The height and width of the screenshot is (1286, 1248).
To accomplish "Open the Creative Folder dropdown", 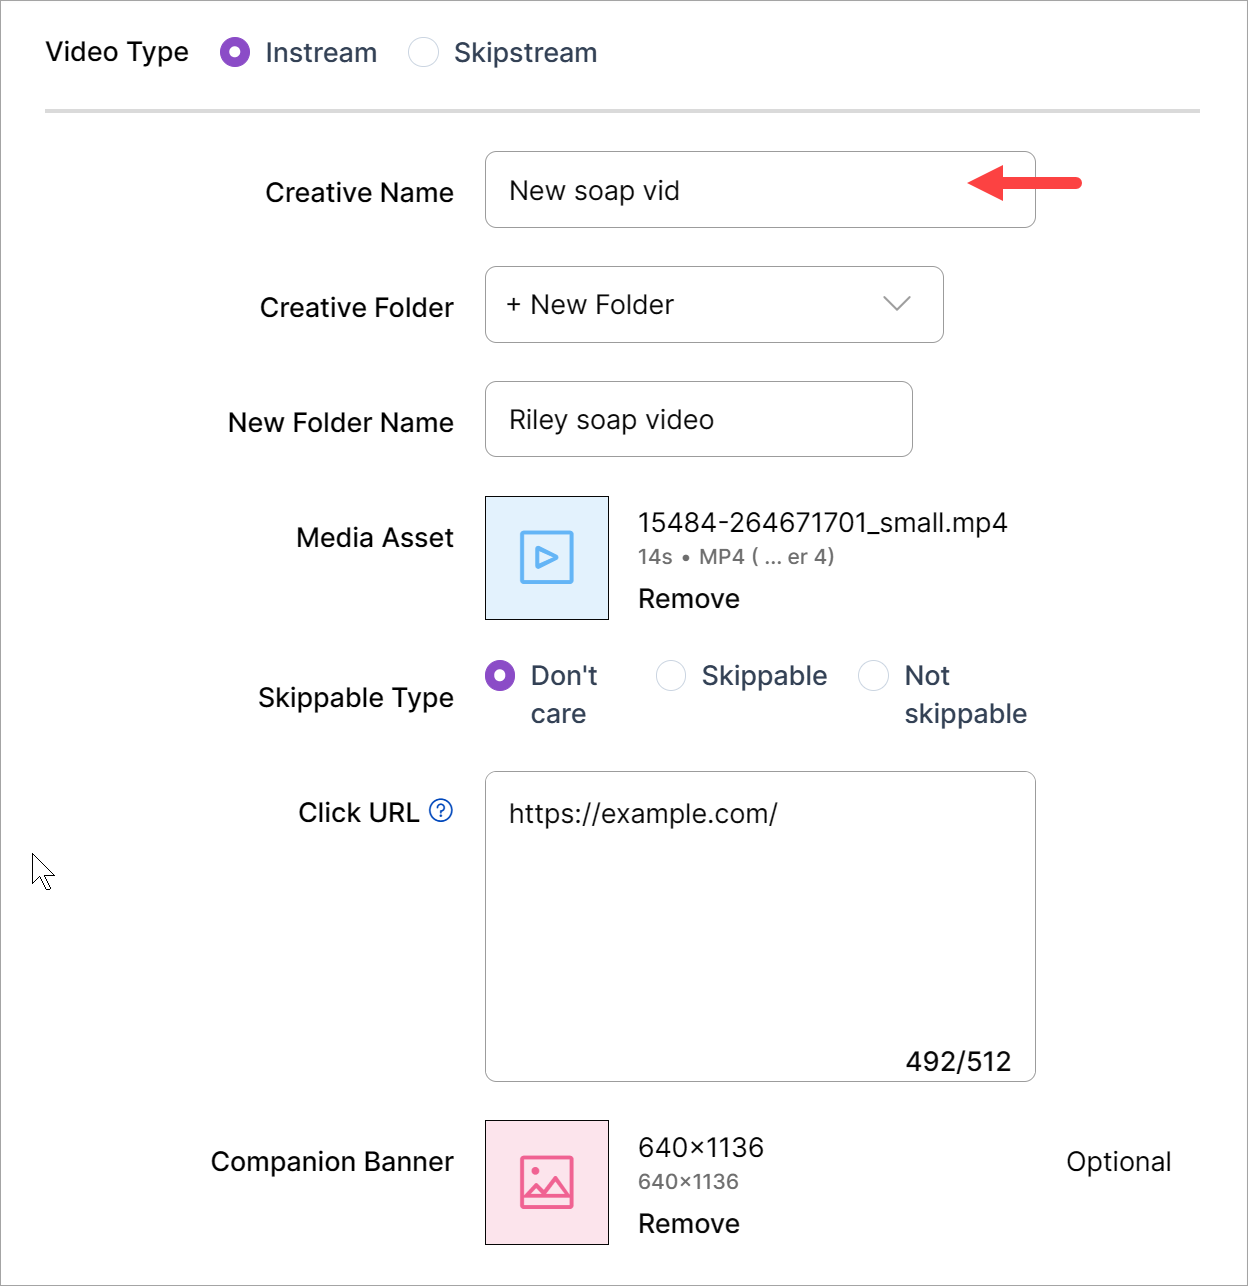I will pyautogui.click(x=713, y=305).
